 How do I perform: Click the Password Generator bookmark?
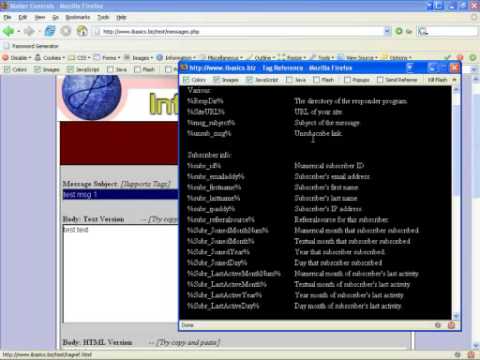click(31, 46)
